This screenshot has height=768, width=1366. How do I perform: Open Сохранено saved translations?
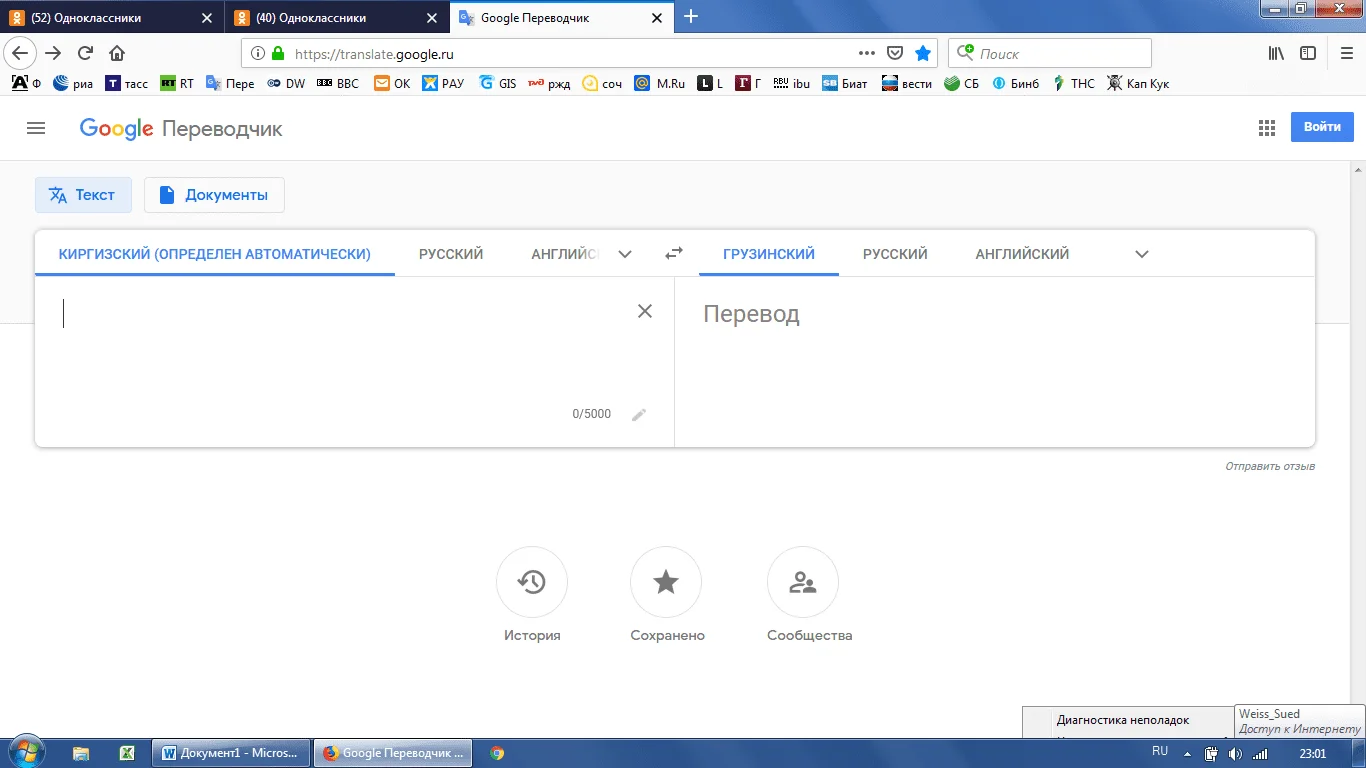click(666, 582)
